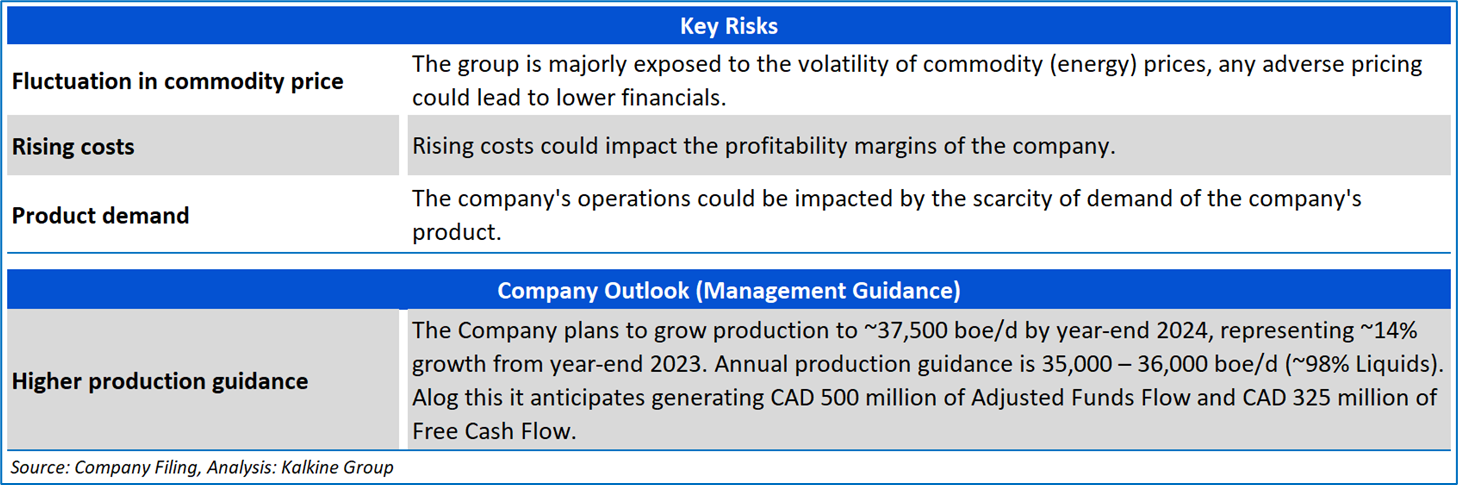
Task: Select the Product demand row label
Action: click(x=101, y=215)
